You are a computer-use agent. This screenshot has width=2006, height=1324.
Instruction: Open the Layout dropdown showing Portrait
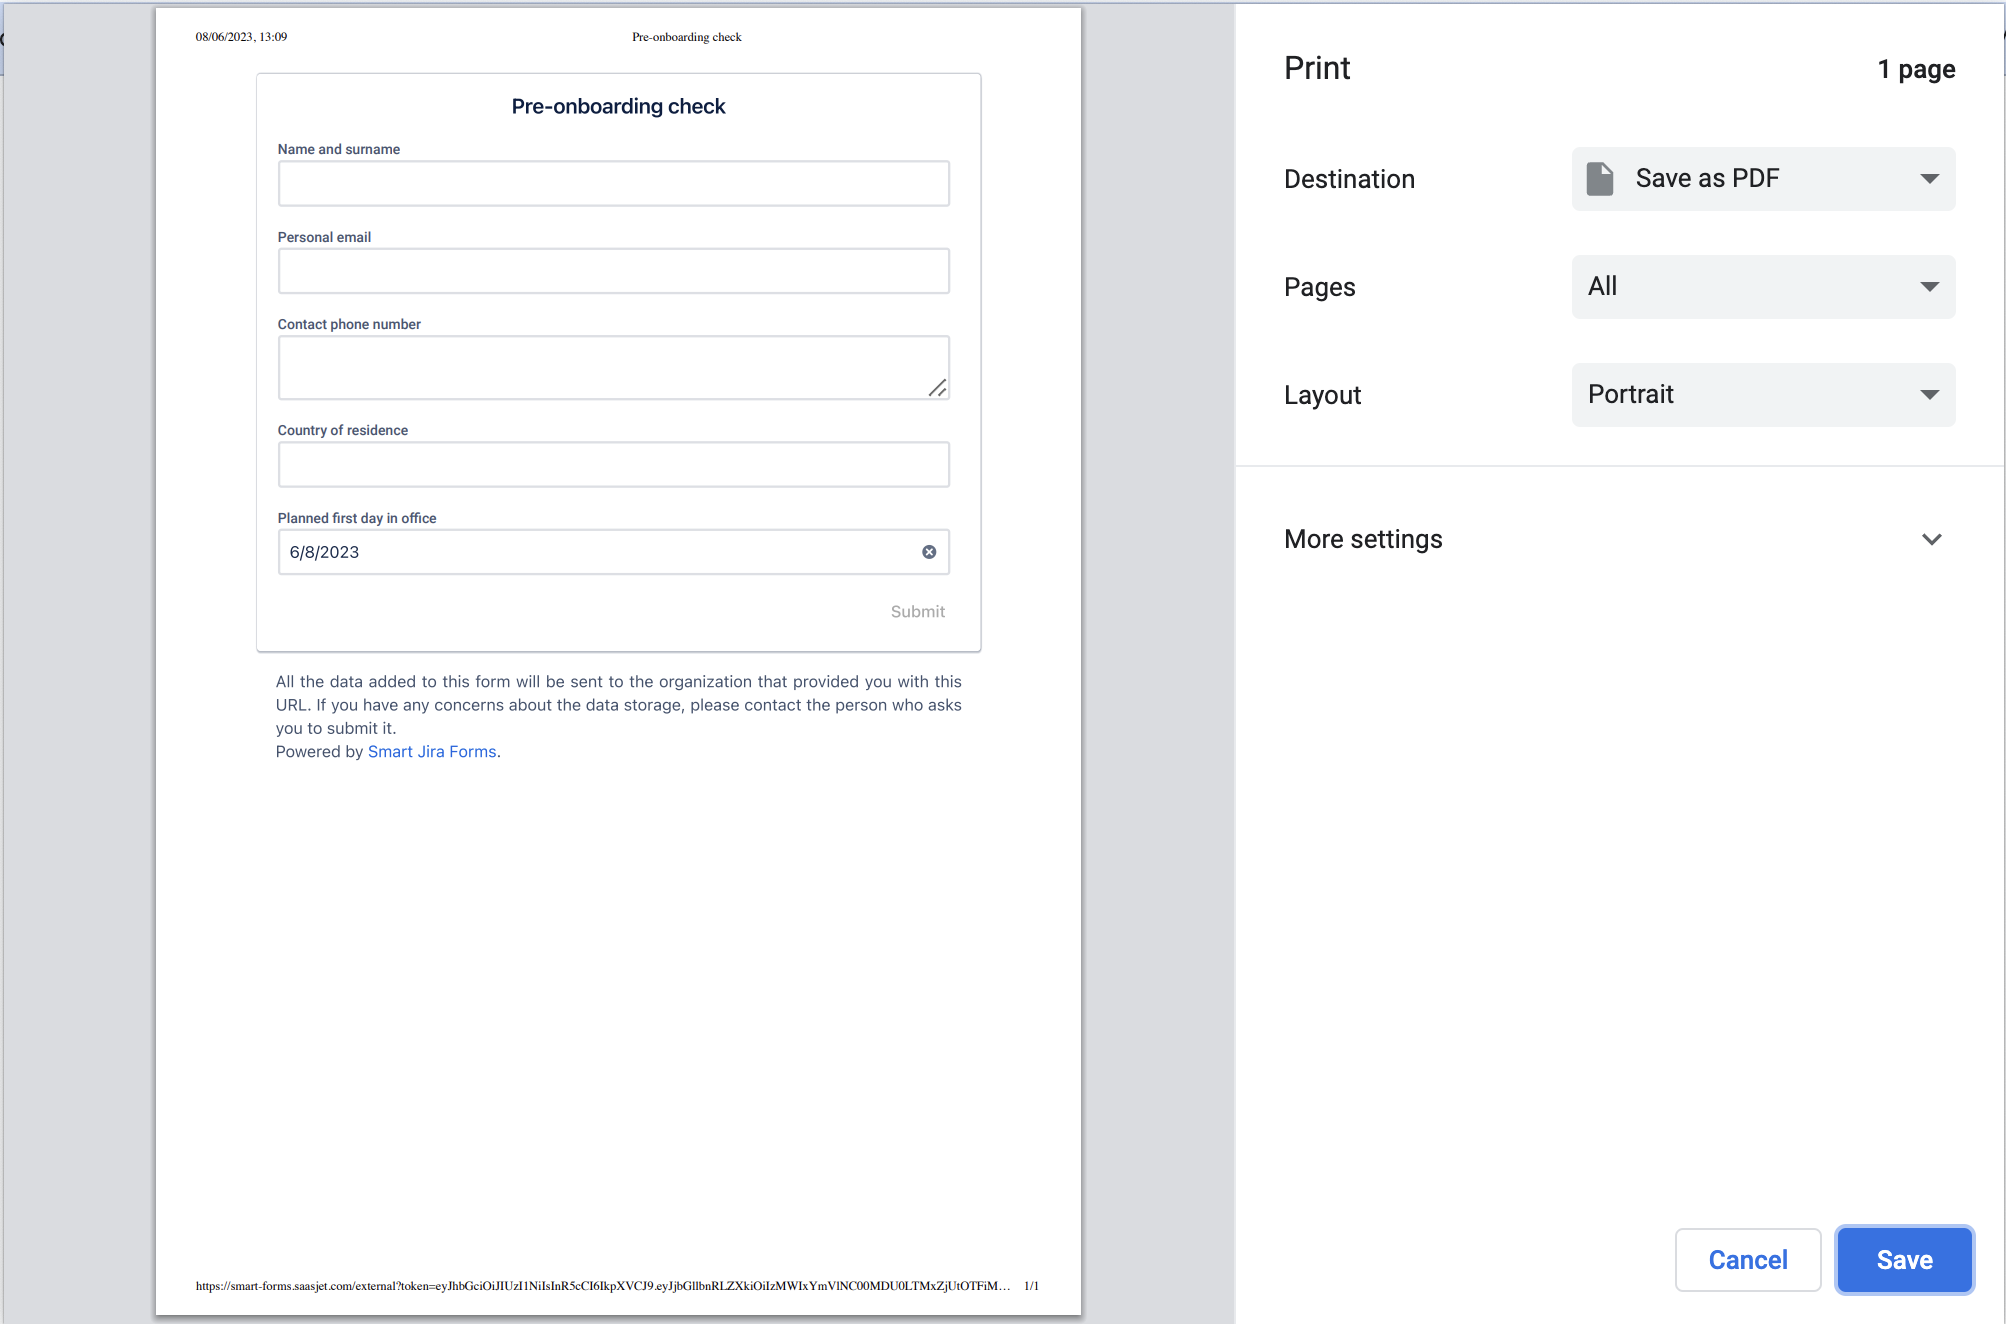click(x=1762, y=395)
